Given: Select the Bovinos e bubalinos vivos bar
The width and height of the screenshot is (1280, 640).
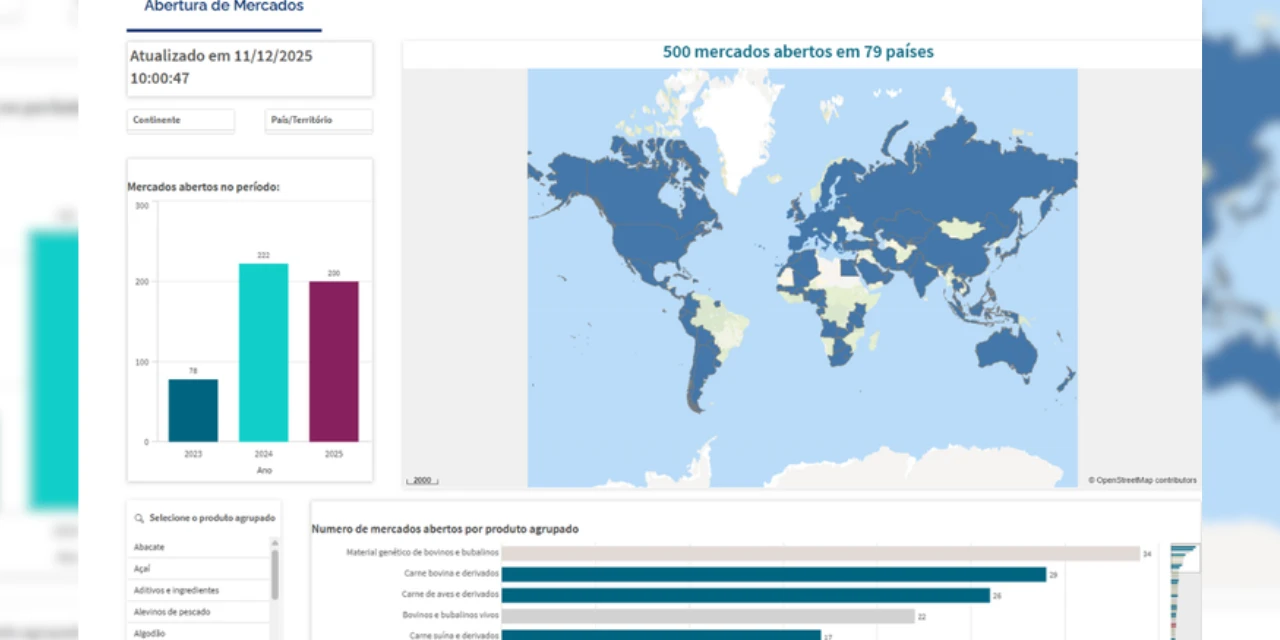Looking at the screenshot, I should [708, 616].
